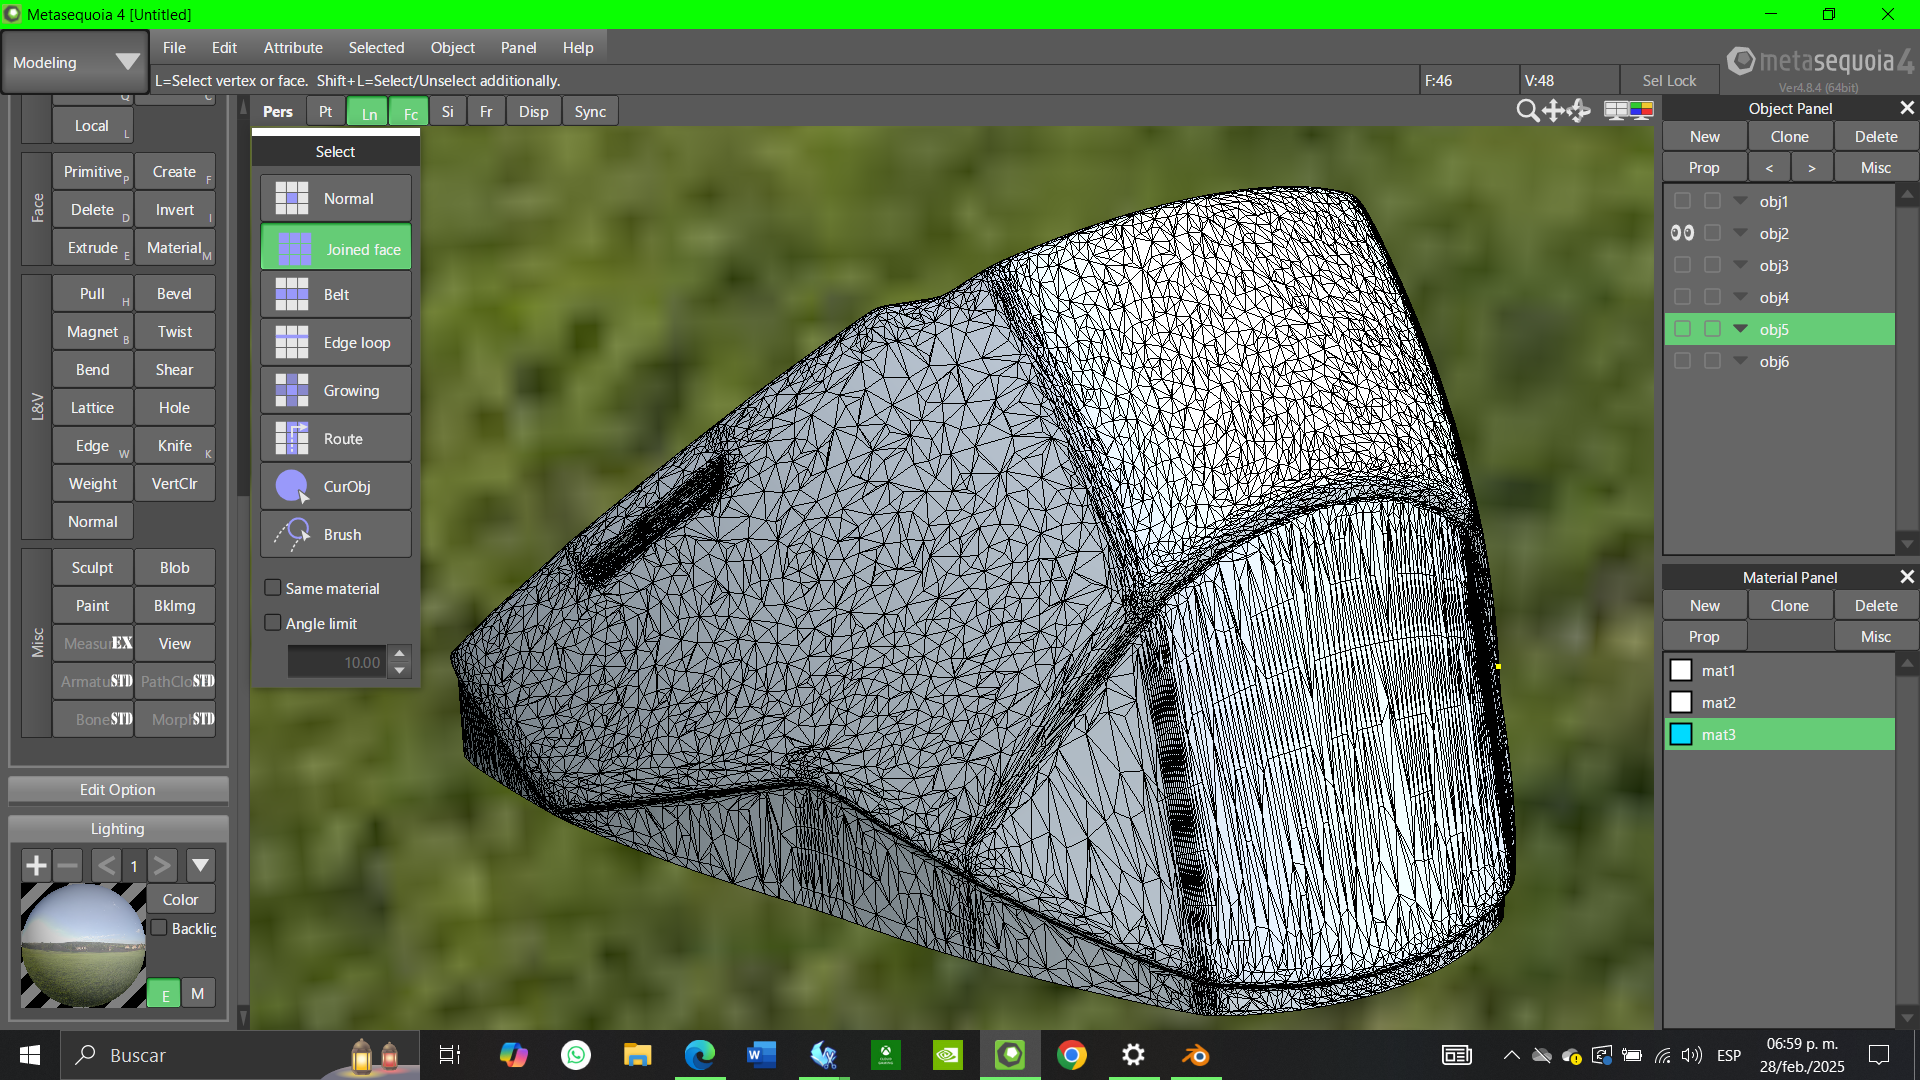Screen dimensions: 1920x1080
Task: Switch to the Fr view tab
Action: point(485,111)
